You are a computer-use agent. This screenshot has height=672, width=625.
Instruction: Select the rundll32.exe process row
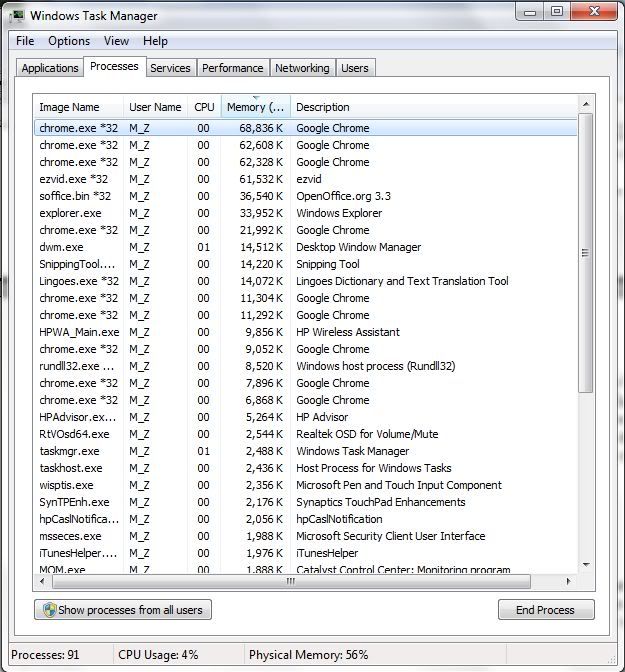coord(305,366)
